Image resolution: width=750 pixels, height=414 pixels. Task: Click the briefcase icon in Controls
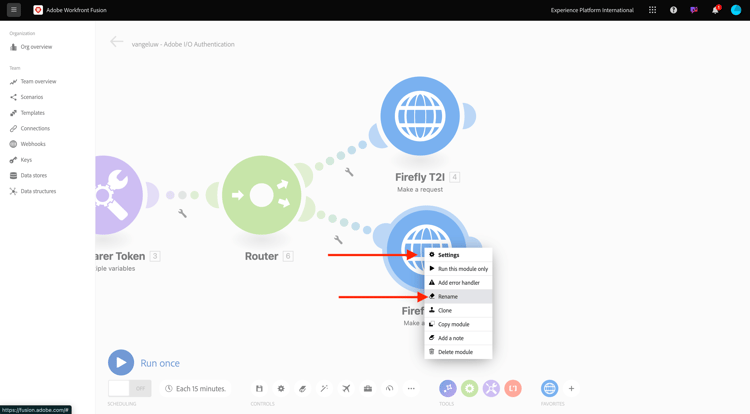pyautogui.click(x=367, y=389)
